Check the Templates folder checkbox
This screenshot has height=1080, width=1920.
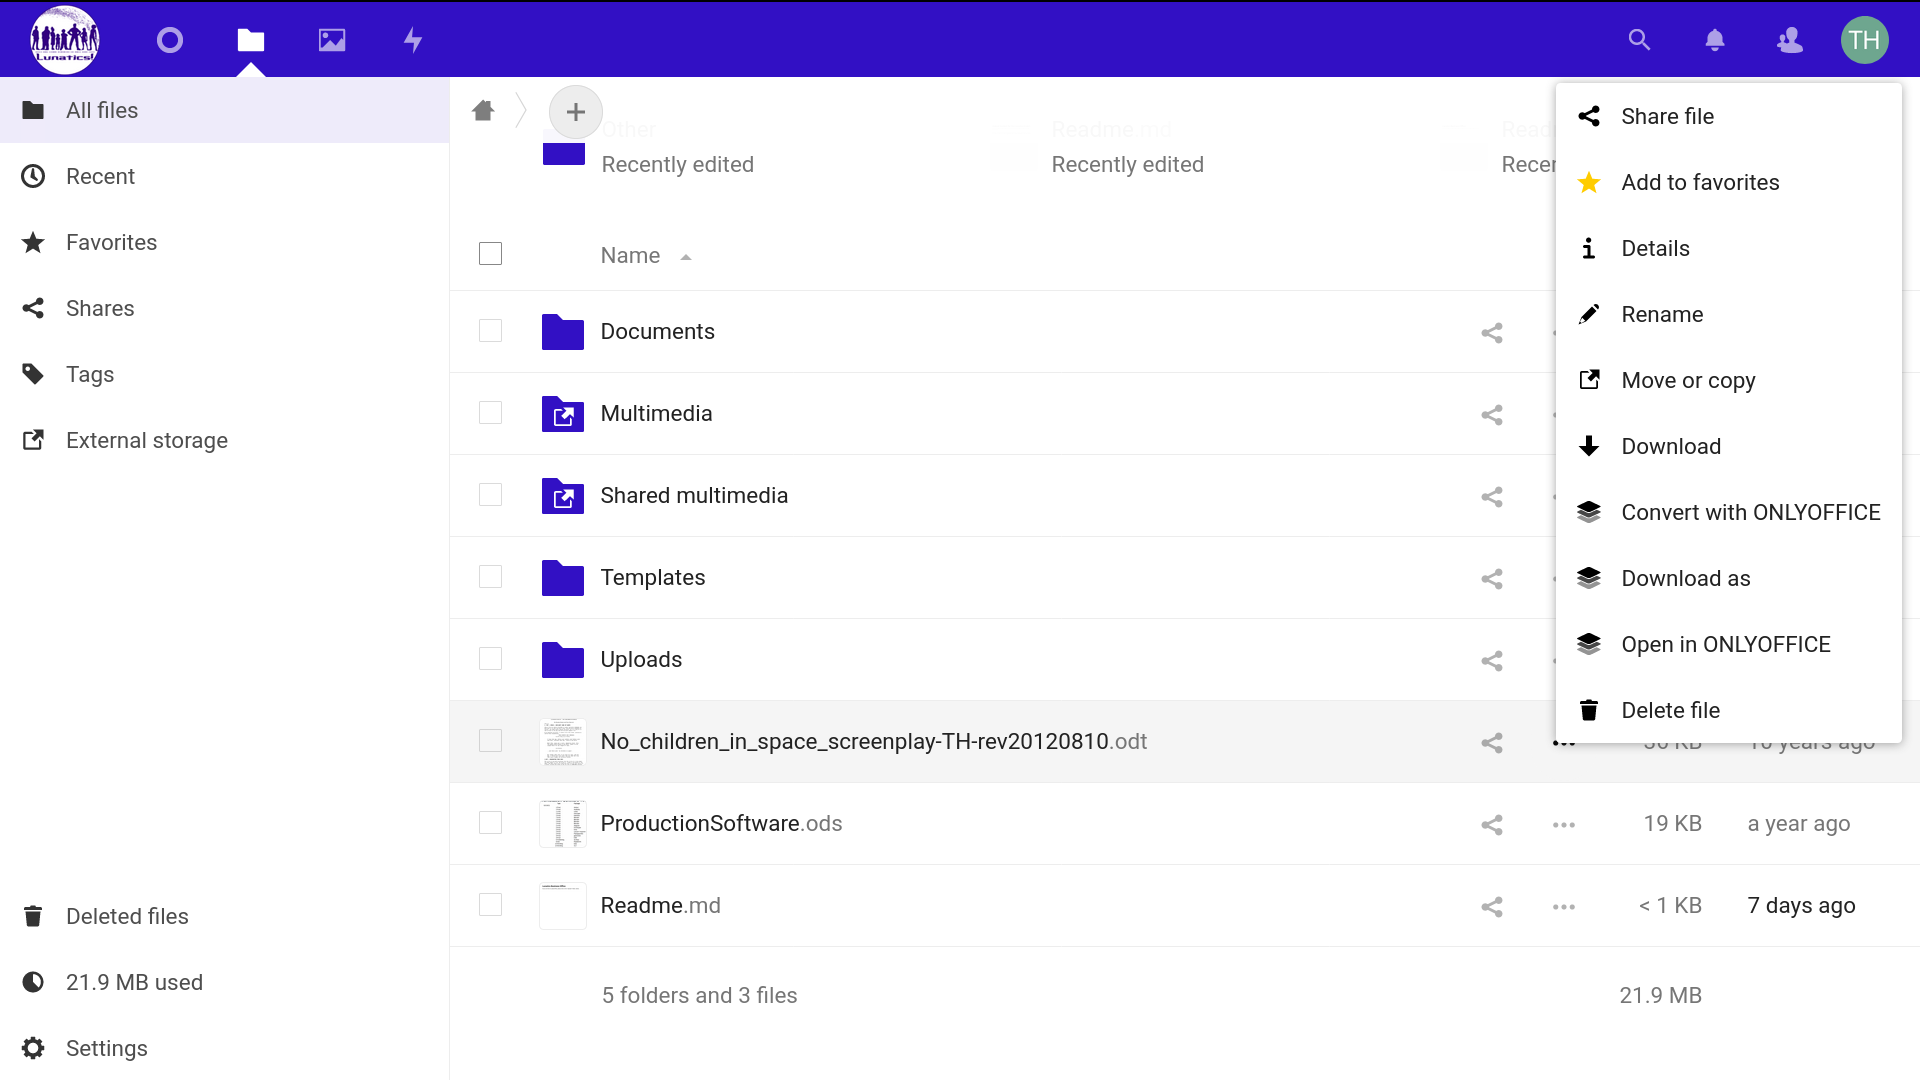(490, 577)
